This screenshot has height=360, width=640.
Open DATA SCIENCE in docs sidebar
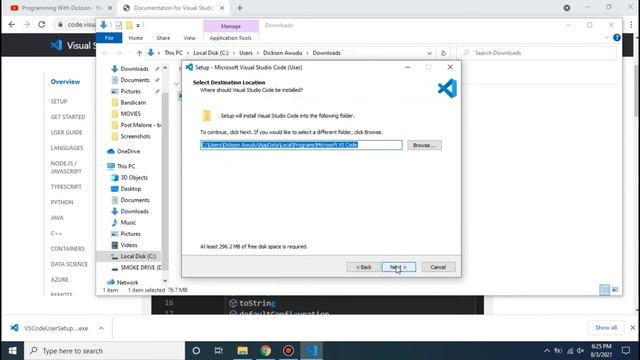[x=69, y=264]
